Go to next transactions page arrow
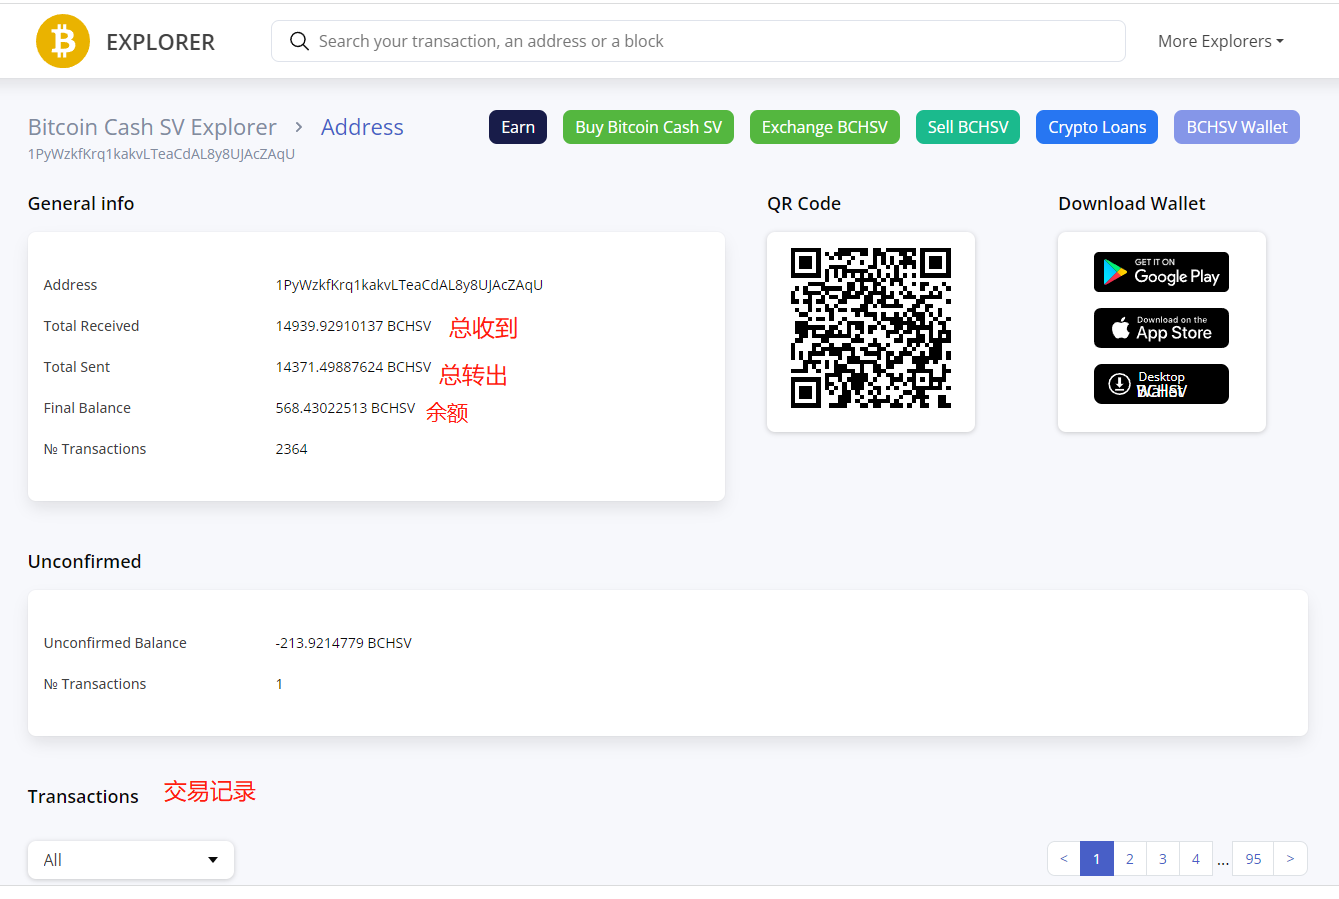This screenshot has height=899, width=1339. pyautogui.click(x=1290, y=859)
